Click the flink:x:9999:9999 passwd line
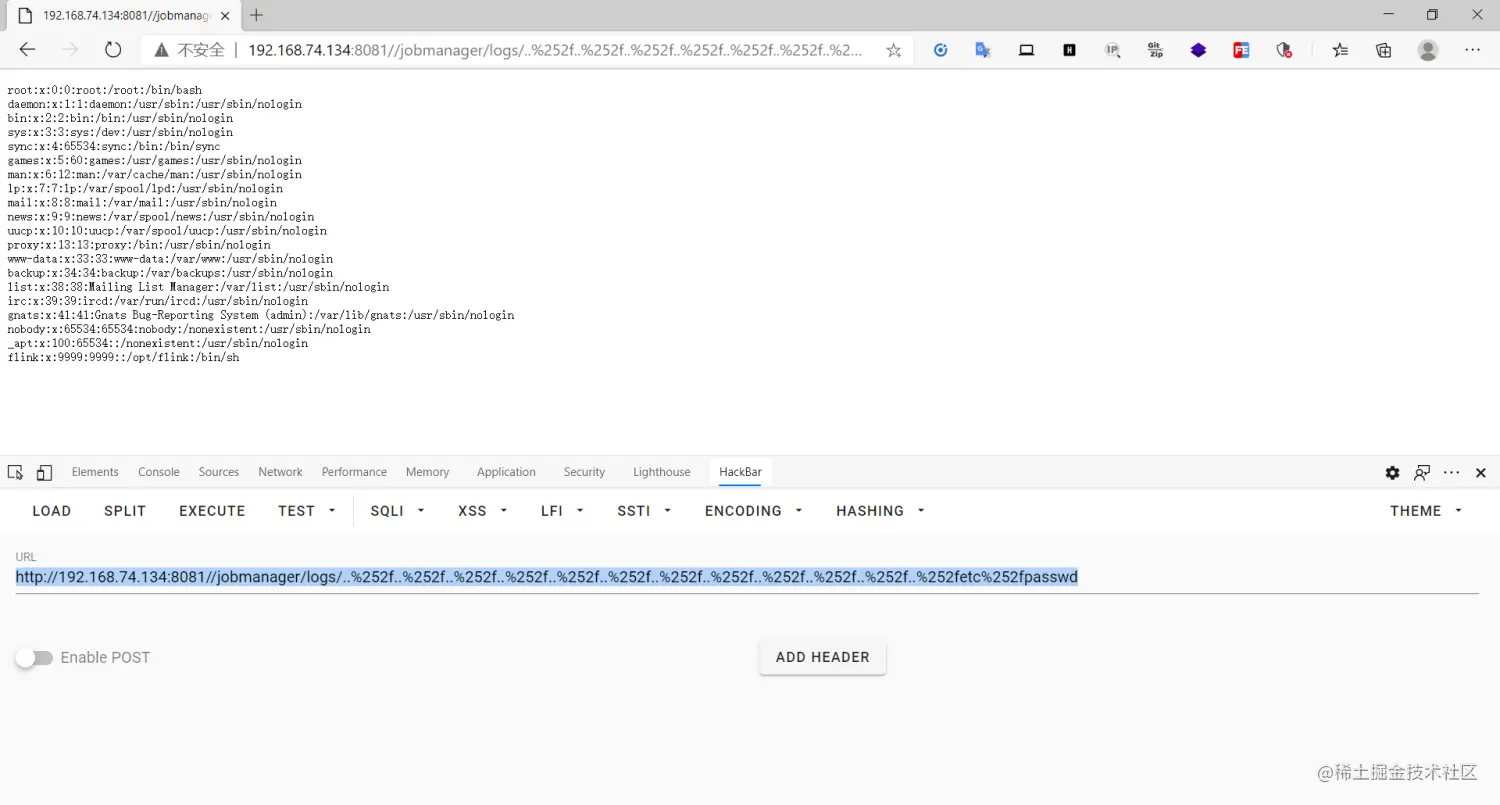1500x805 pixels. [x=123, y=357]
